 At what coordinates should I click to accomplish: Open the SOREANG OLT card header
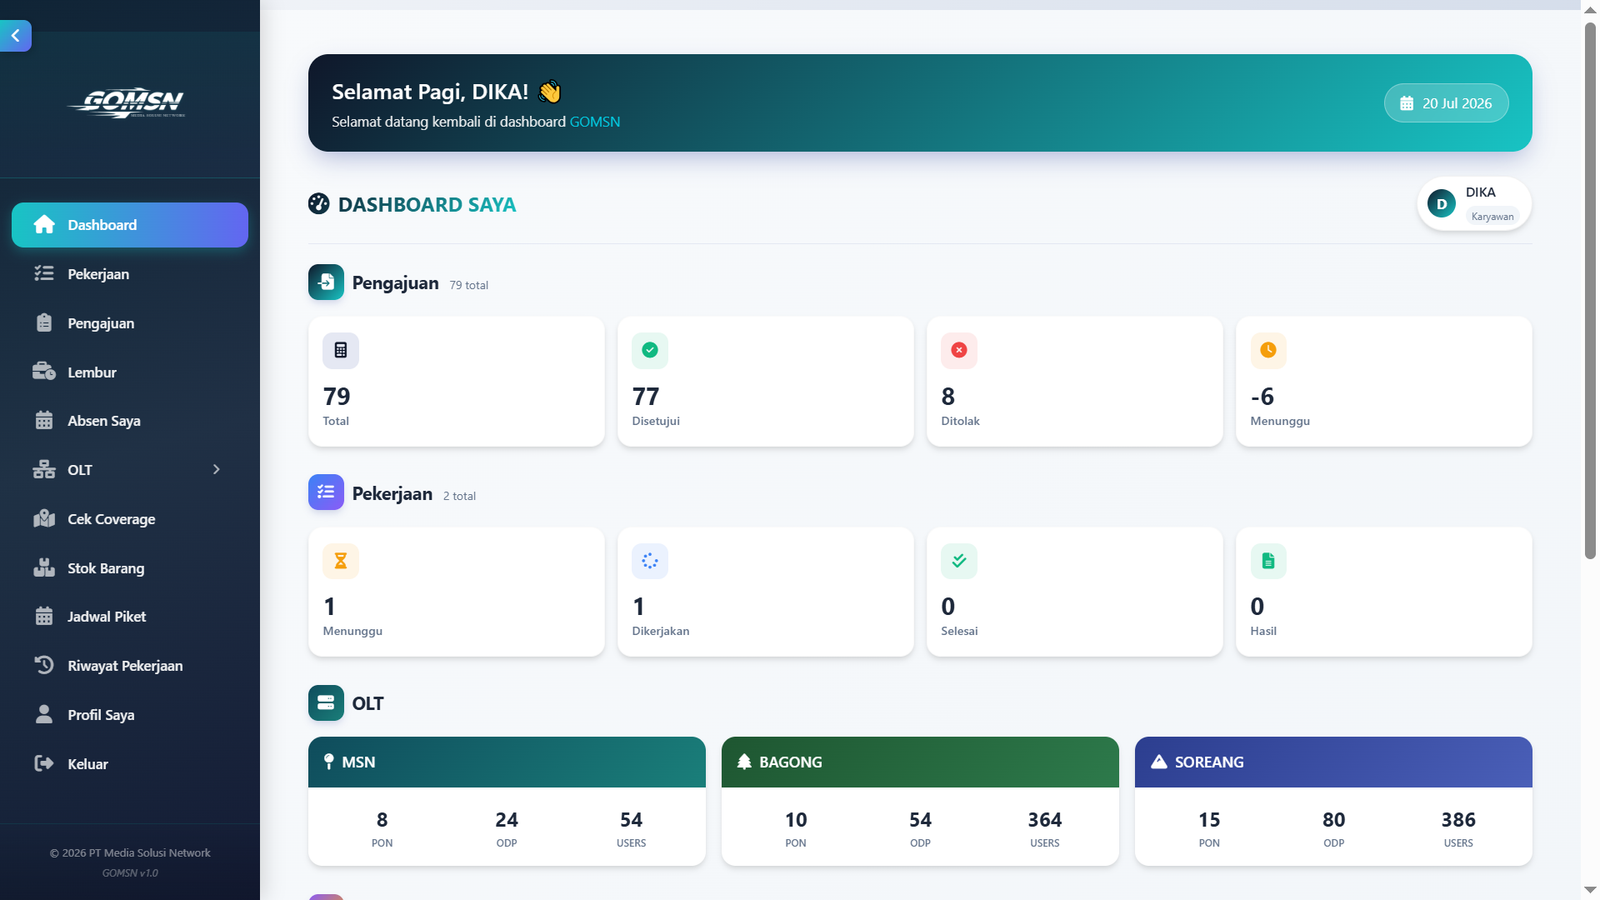click(x=1333, y=762)
